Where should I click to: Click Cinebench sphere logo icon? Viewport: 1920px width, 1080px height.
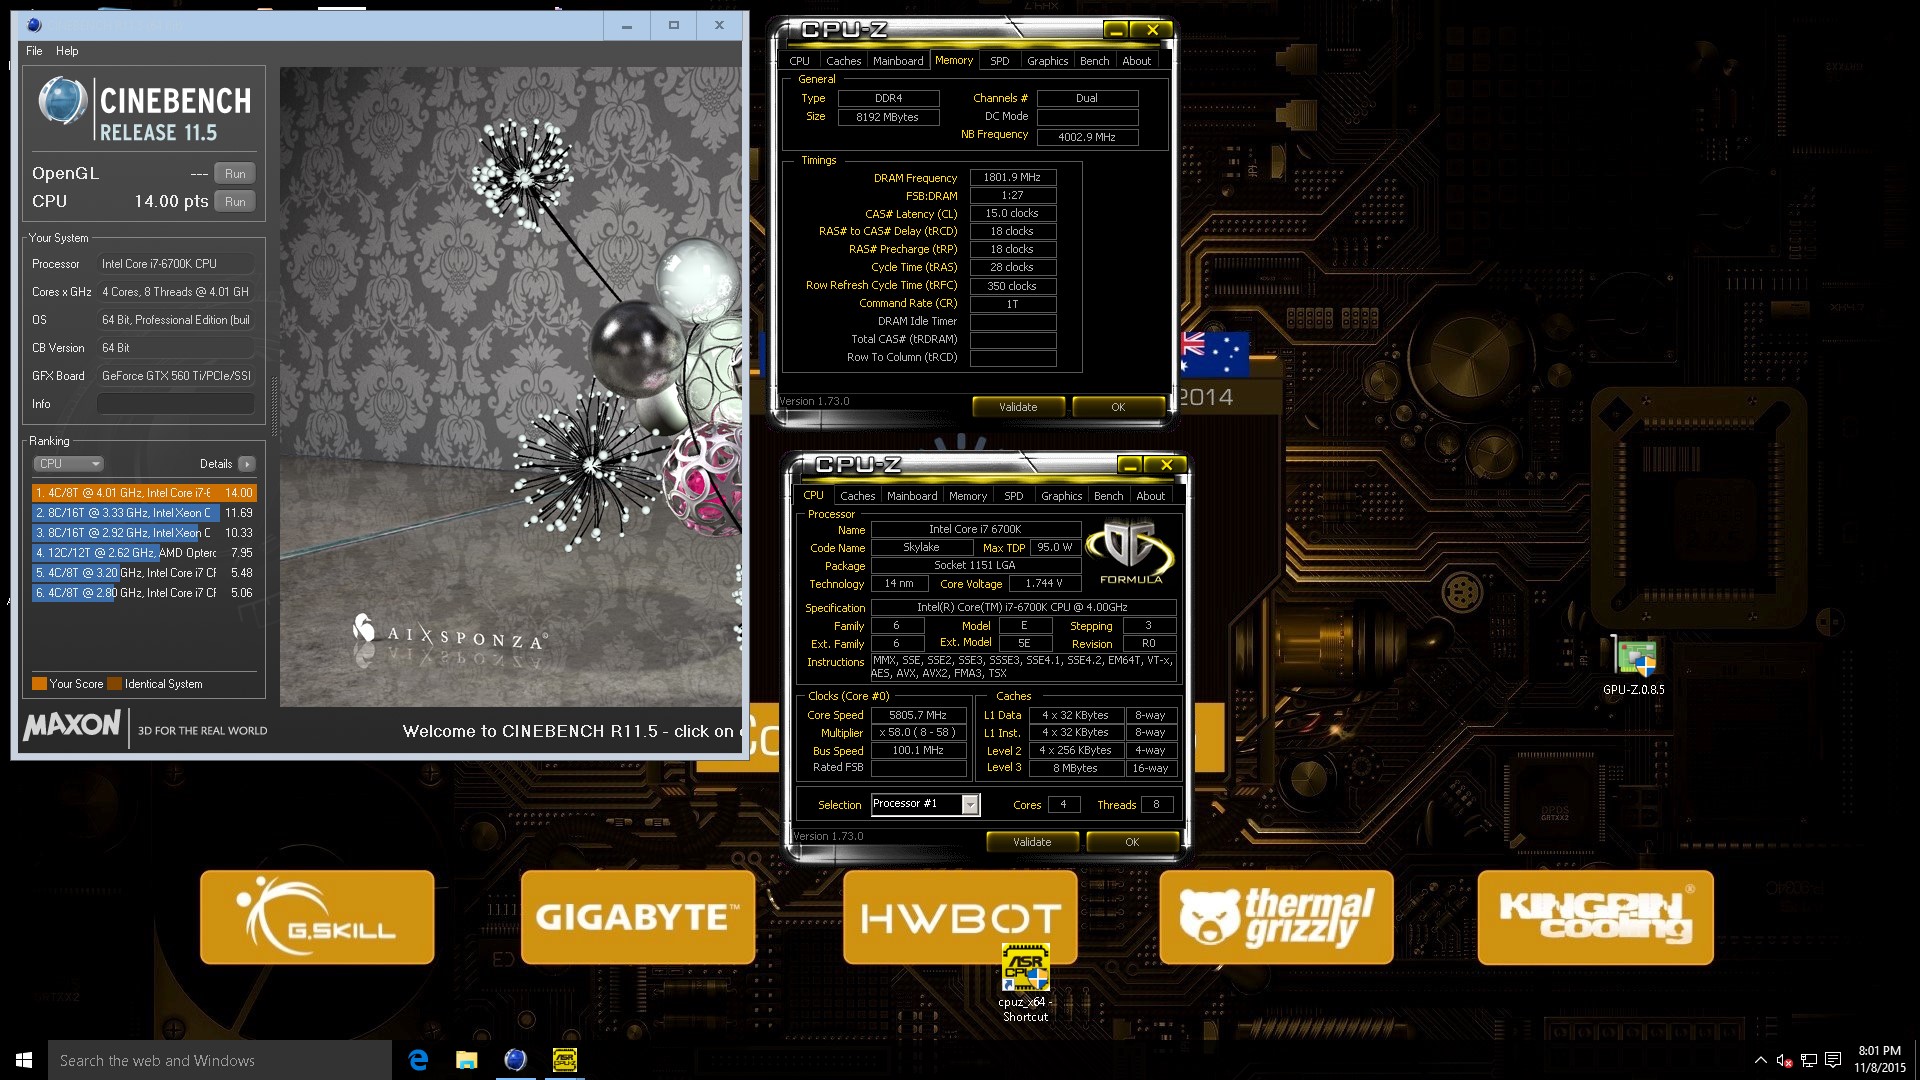pos(62,101)
